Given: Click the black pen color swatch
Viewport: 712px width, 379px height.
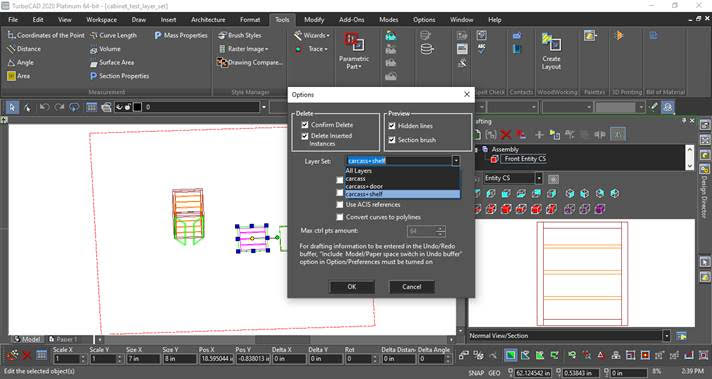Looking at the screenshot, I should pyautogui.click(x=137, y=108).
